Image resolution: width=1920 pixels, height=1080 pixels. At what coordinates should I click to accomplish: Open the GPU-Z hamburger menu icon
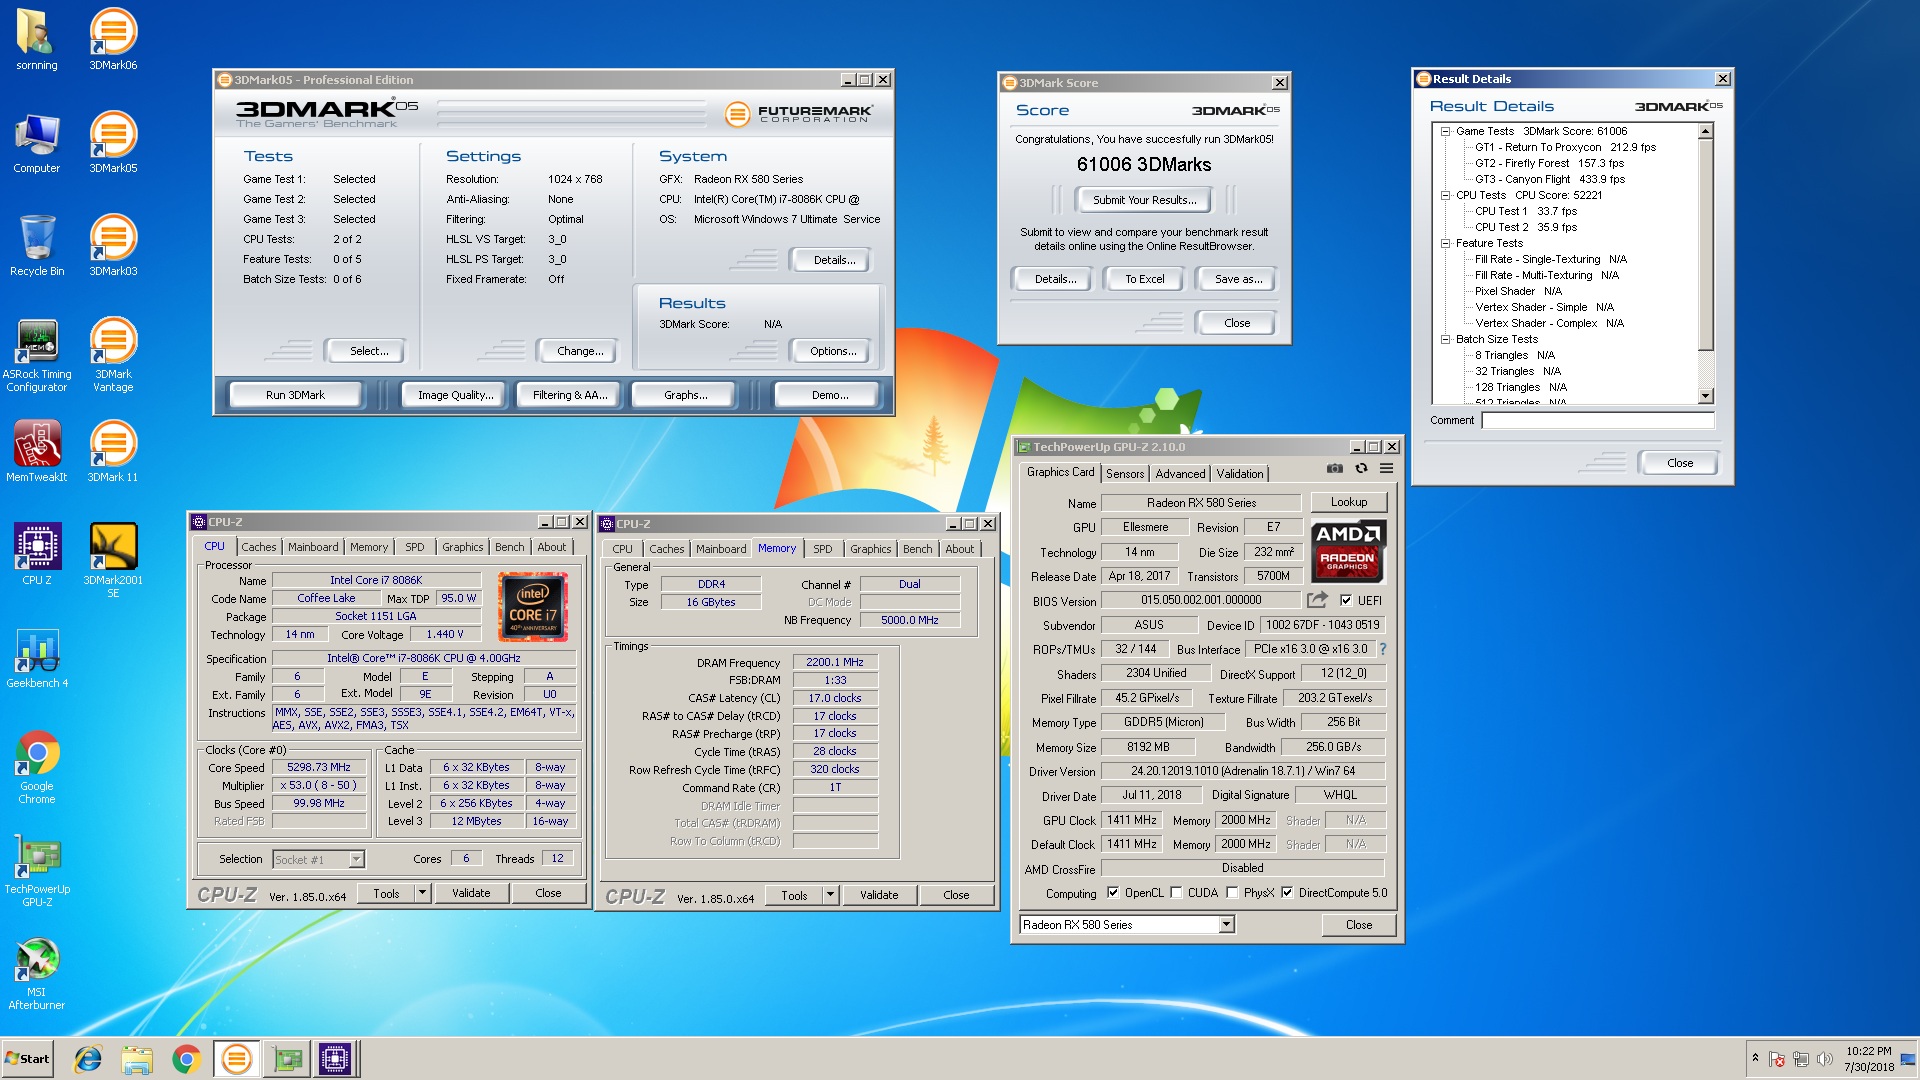coord(1387,468)
